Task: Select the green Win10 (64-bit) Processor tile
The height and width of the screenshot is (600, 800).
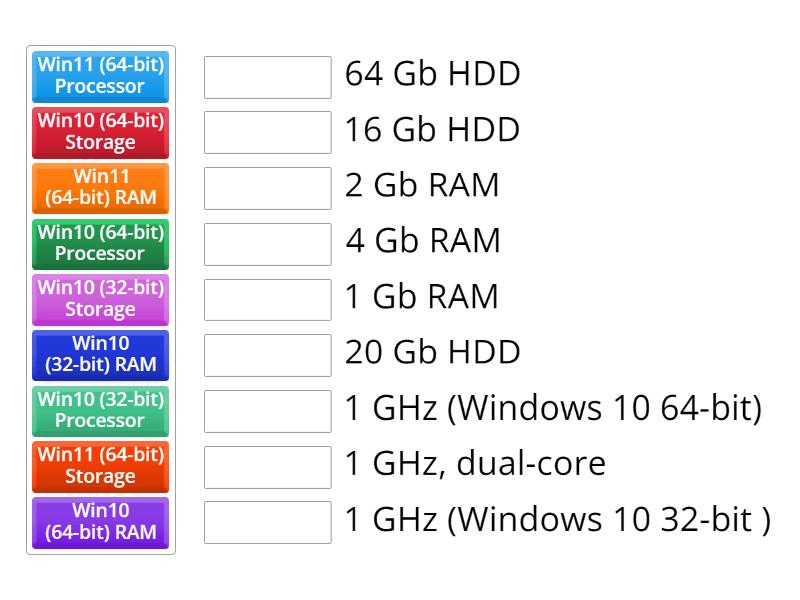Action: point(100,243)
